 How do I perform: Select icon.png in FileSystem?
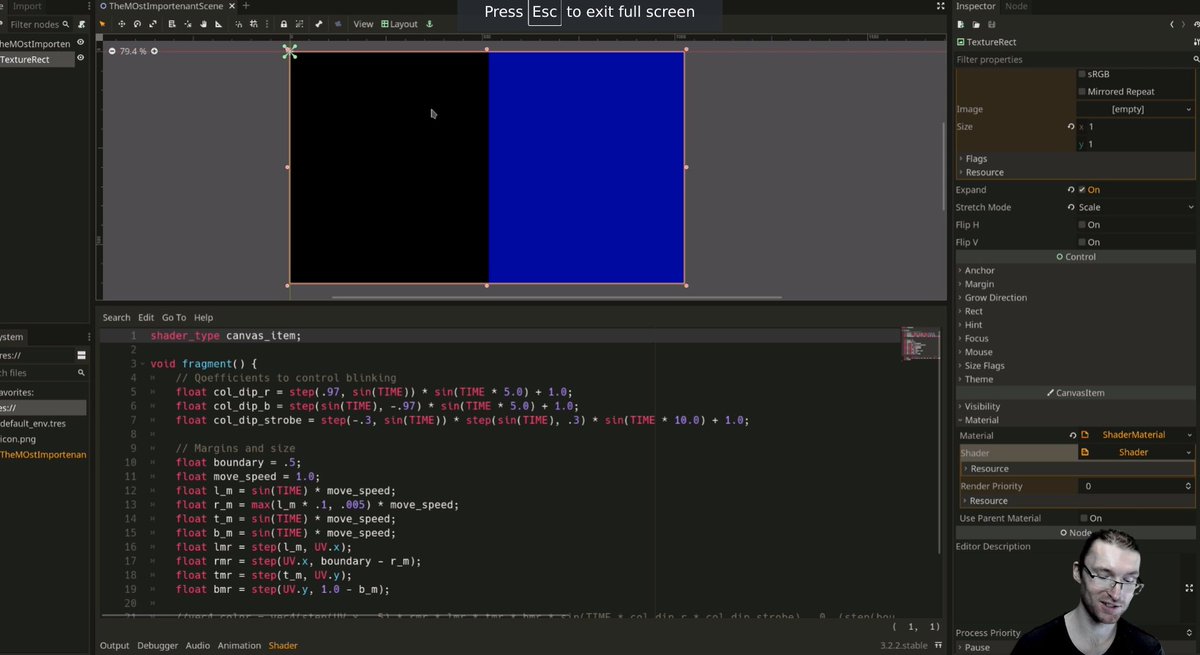(x=20, y=438)
